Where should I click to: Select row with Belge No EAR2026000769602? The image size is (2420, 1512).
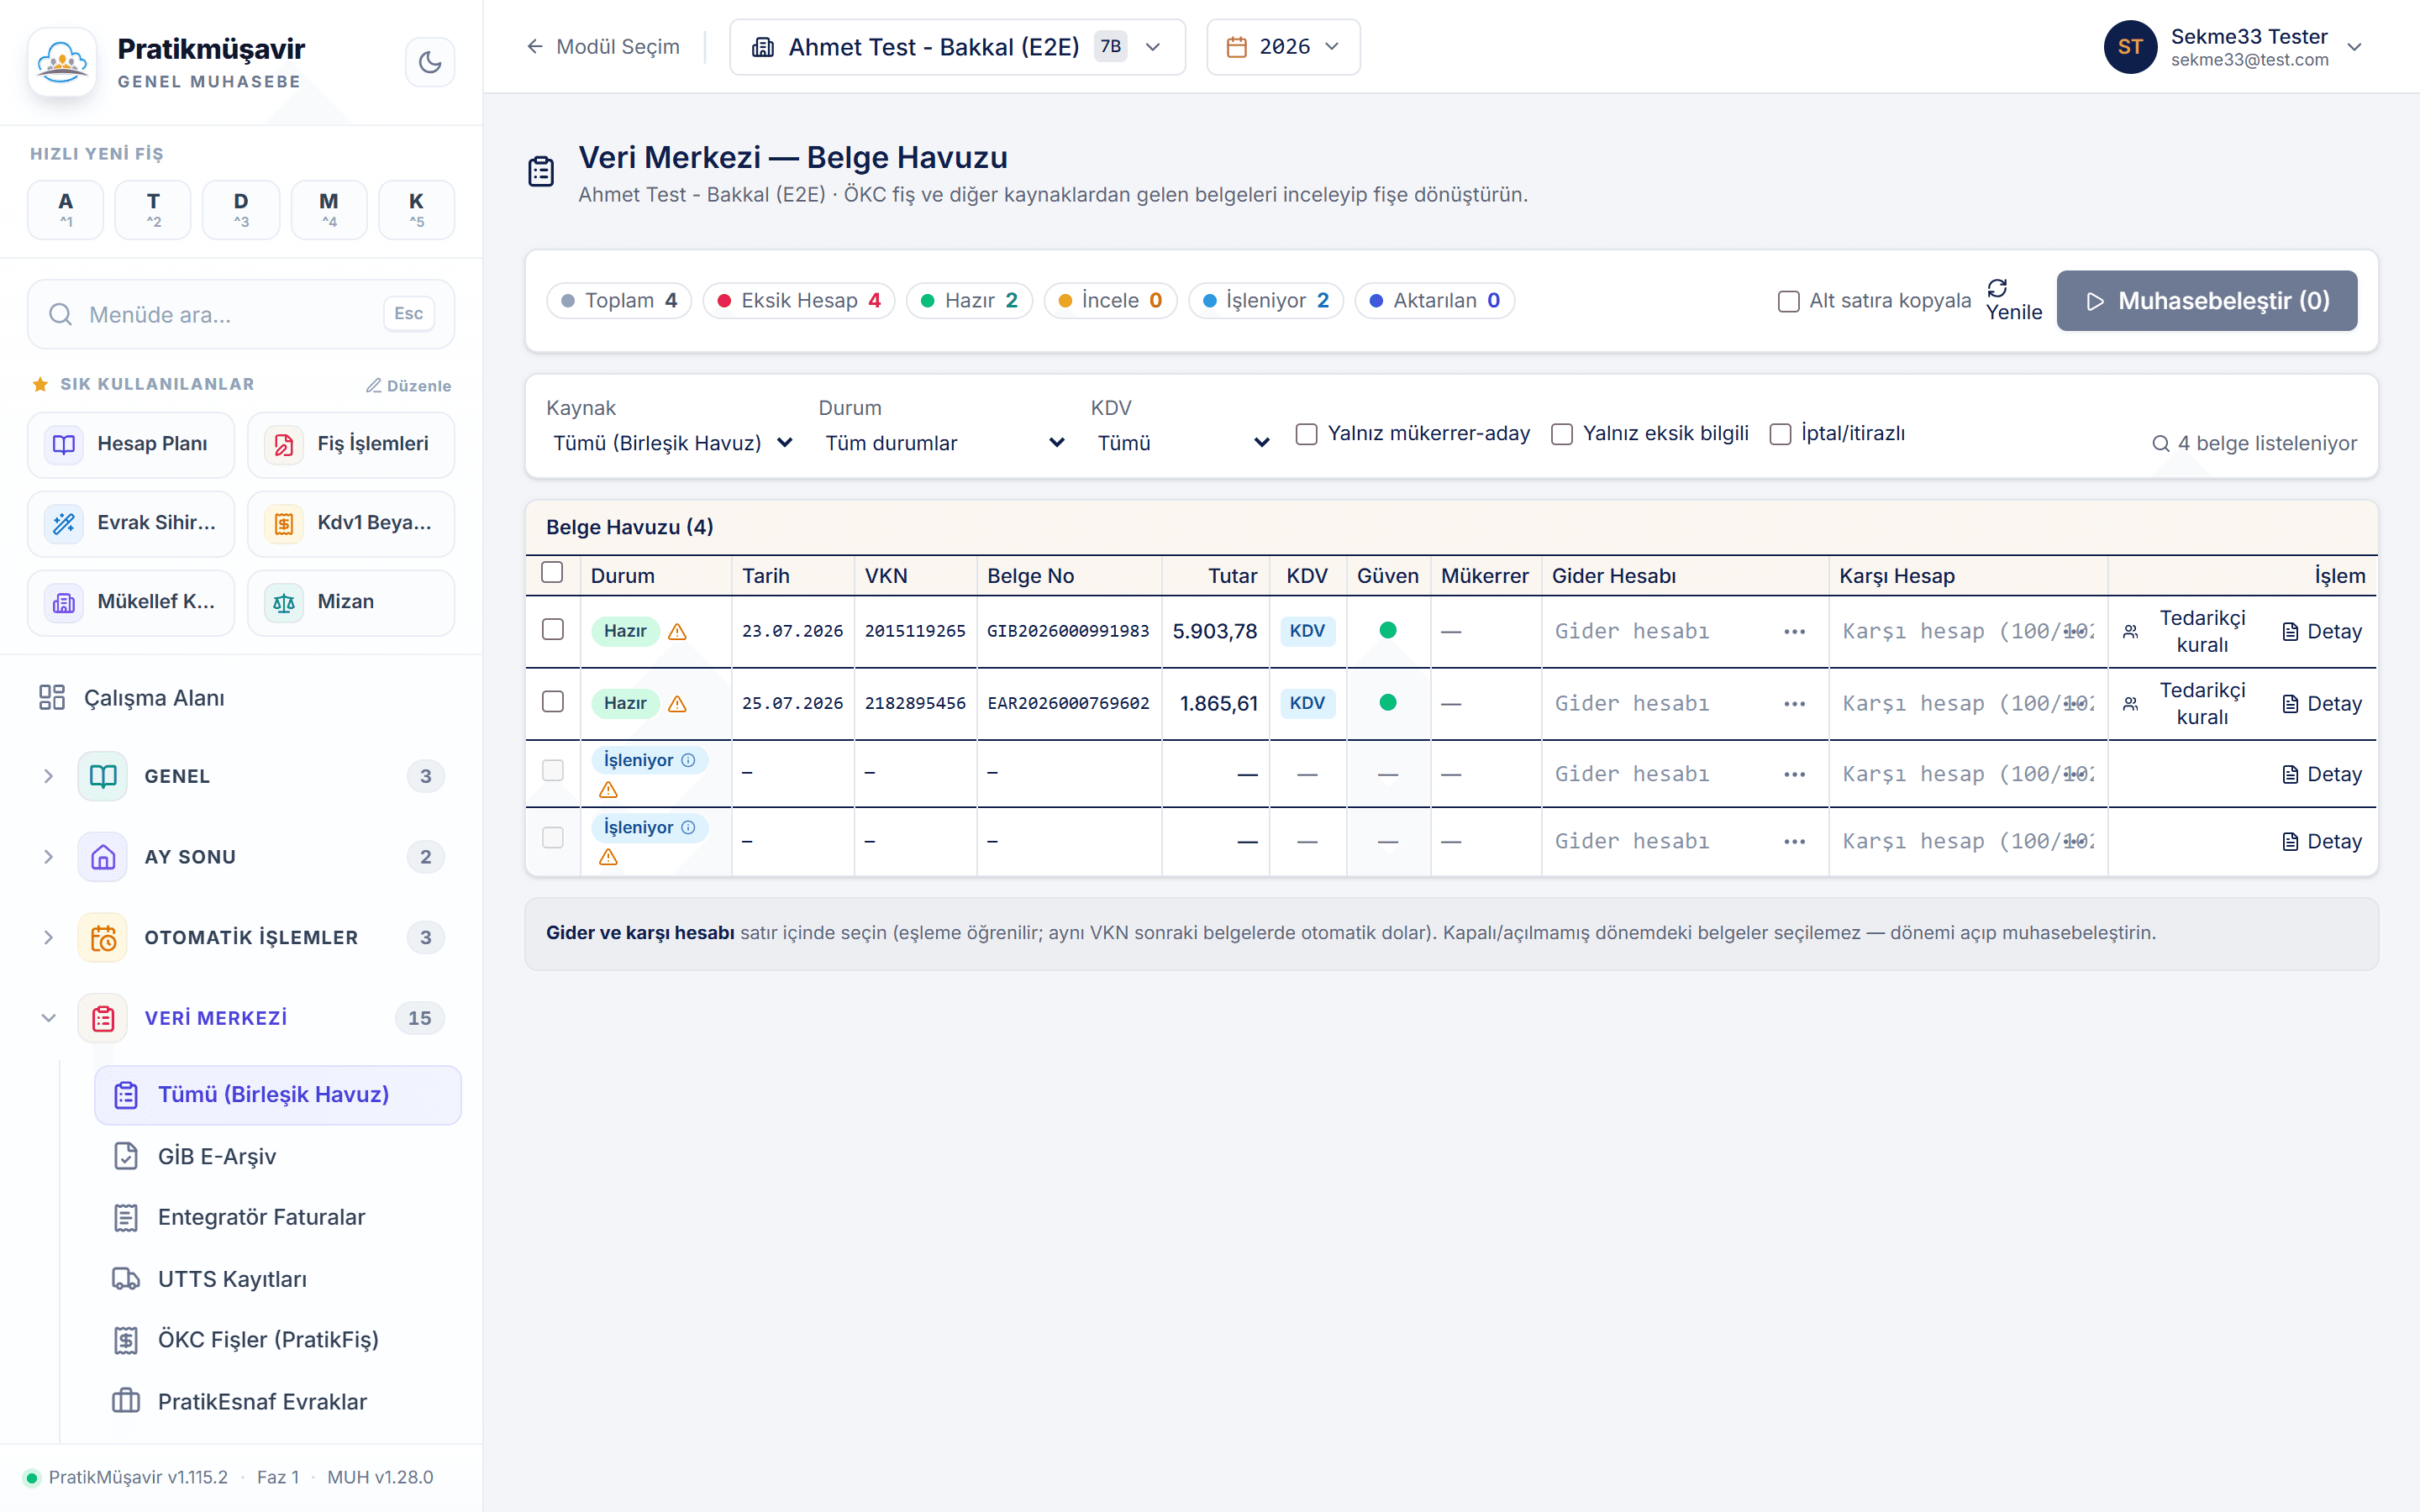click(x=552, y=701)
